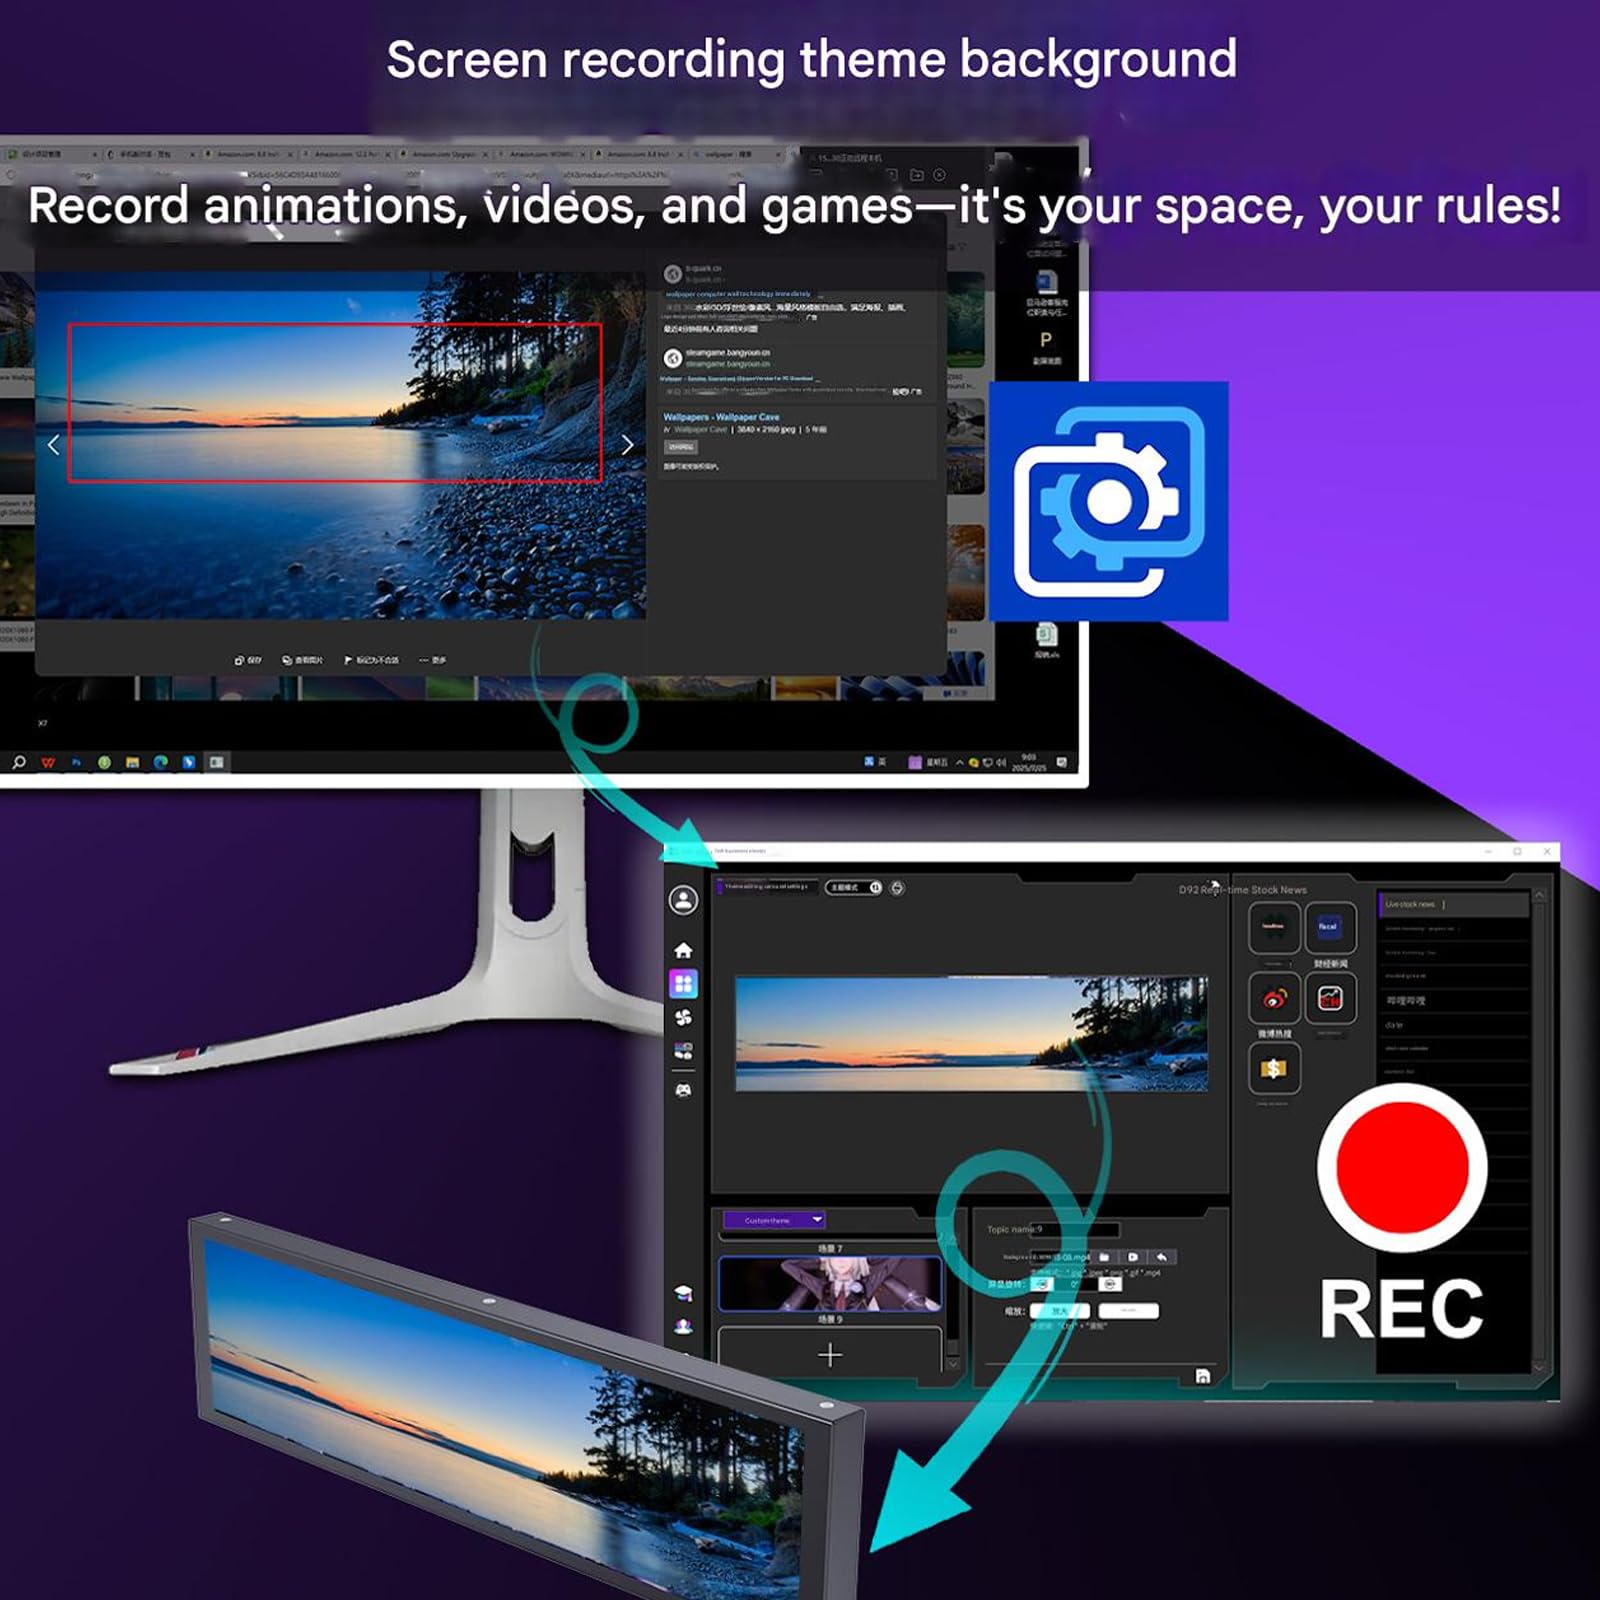Select the dark headlines widget icon
The width and height of the screenshot is (1600, 1600).
tap(1274, 927)
